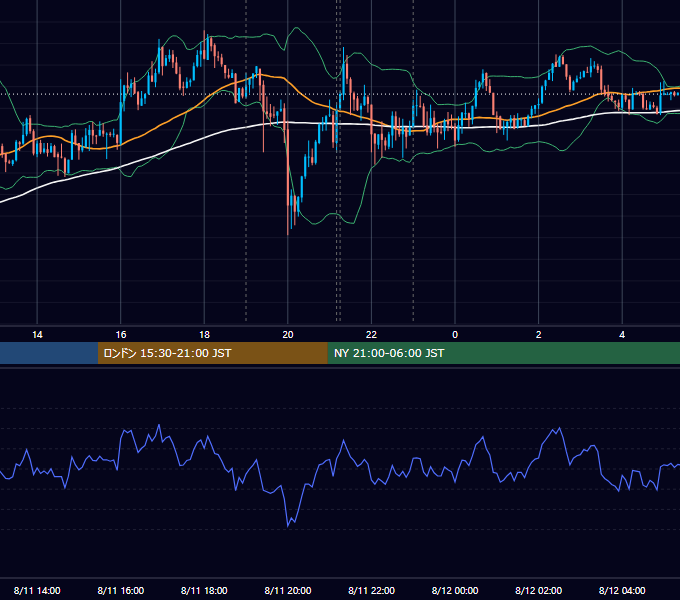Click the 22 hour axis label

pyautogui.click(x=371, y=335)
